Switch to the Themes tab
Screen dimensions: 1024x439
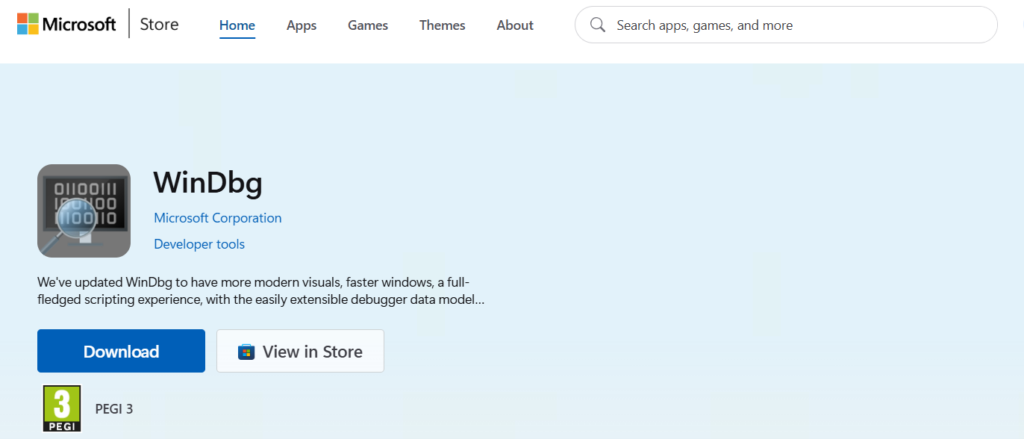click(442, 25)
